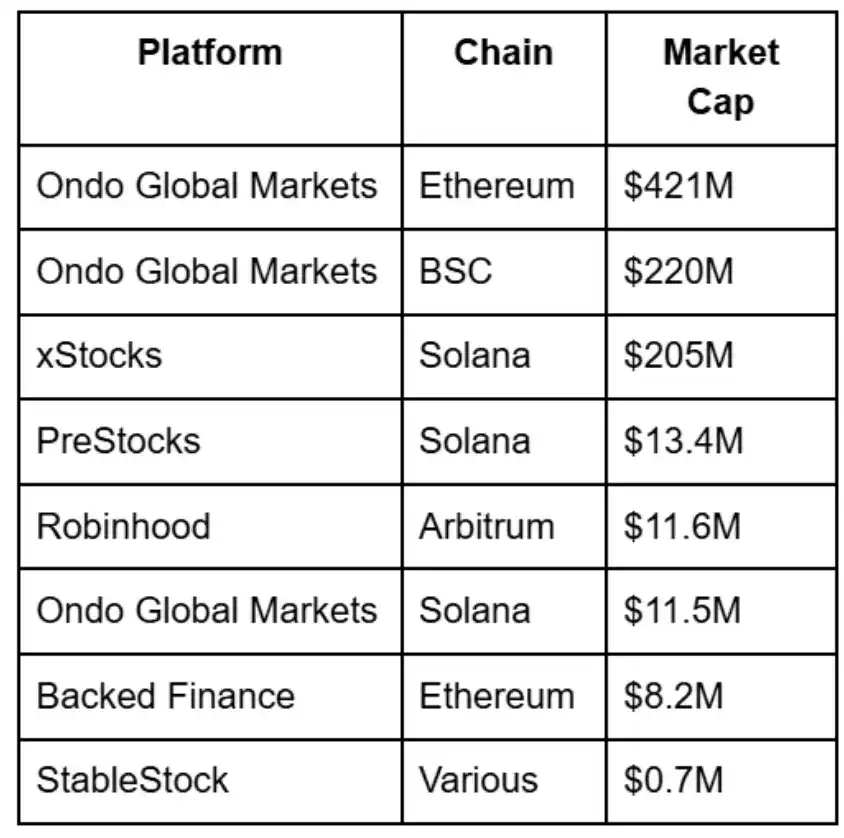Click the Market Cap column header
844x838 pixels.
[720, 77]
